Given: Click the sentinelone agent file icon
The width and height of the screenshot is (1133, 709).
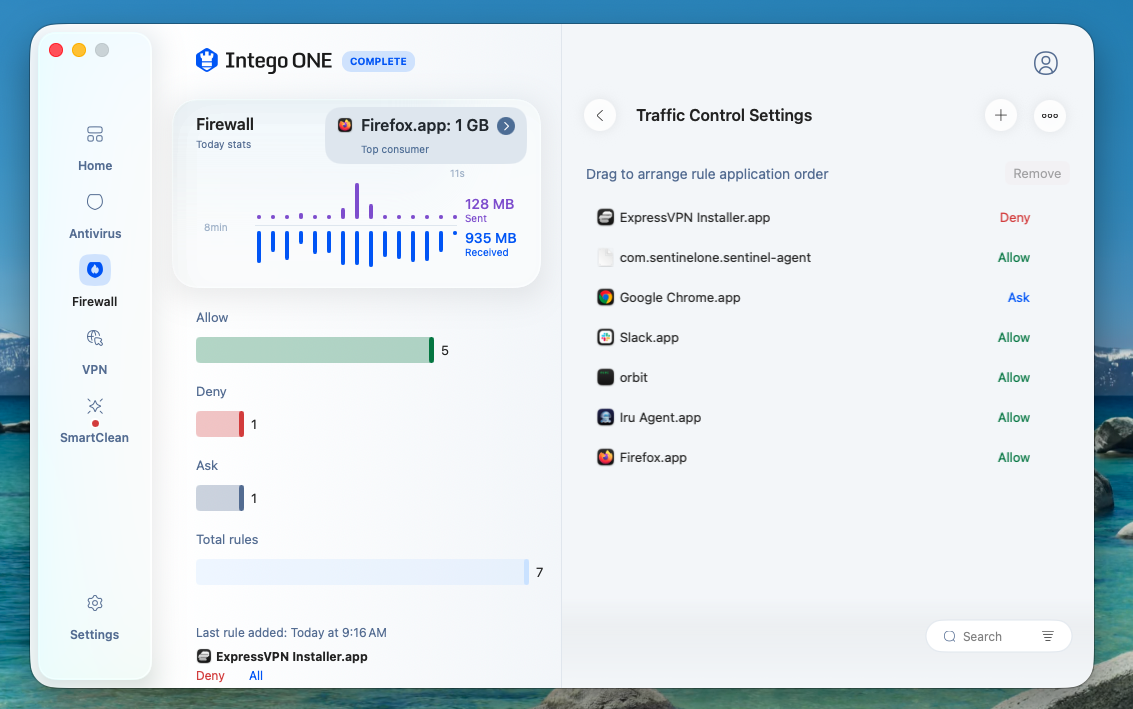Looking at the screenshot, I should tap(606, 257).
